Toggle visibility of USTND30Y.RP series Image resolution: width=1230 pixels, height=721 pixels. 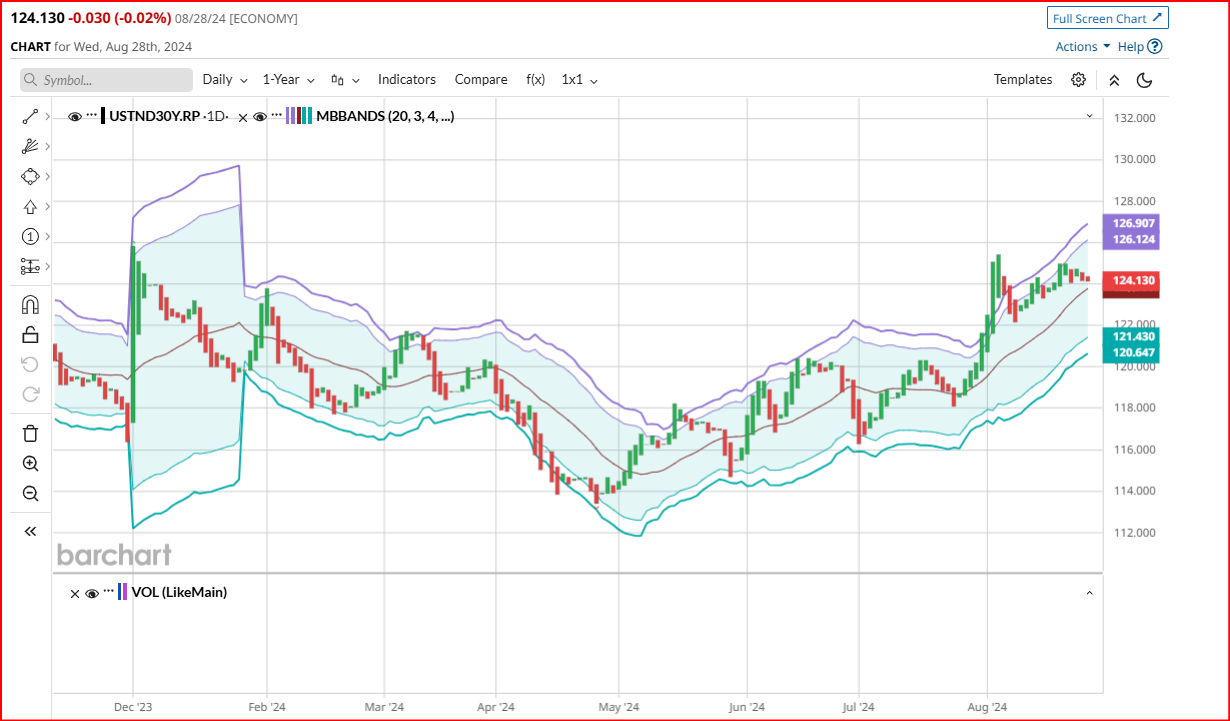75,116
